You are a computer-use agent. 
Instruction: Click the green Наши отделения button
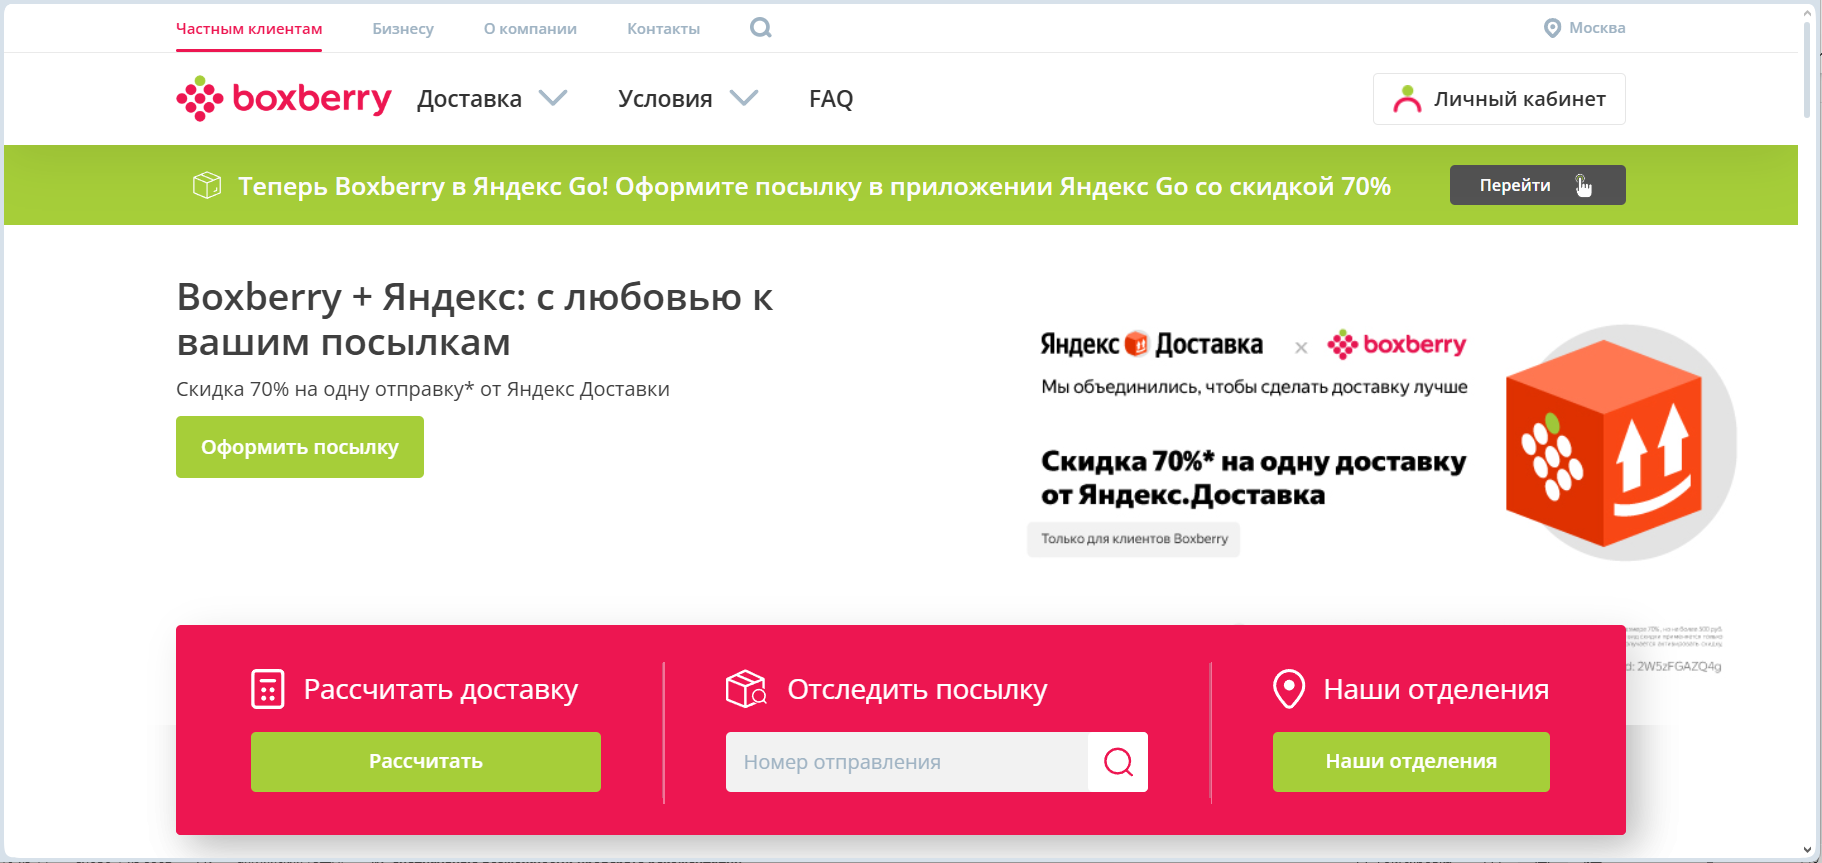1411,762
